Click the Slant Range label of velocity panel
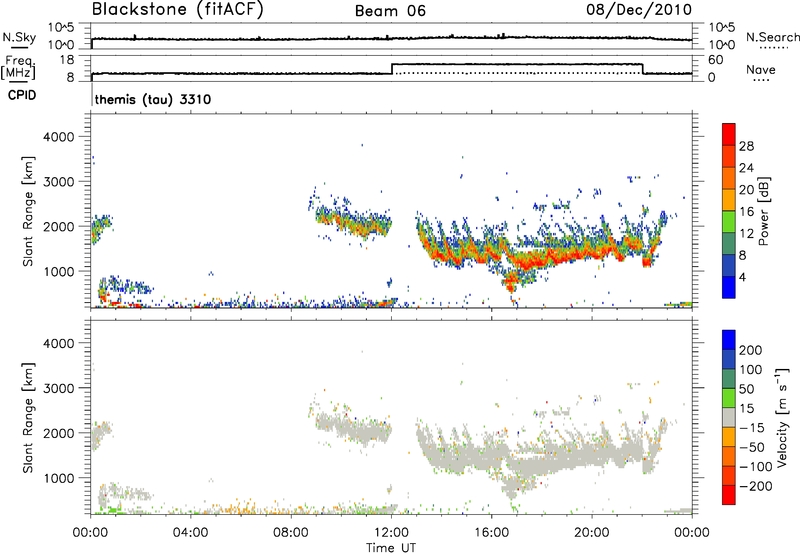 point(28,418)
